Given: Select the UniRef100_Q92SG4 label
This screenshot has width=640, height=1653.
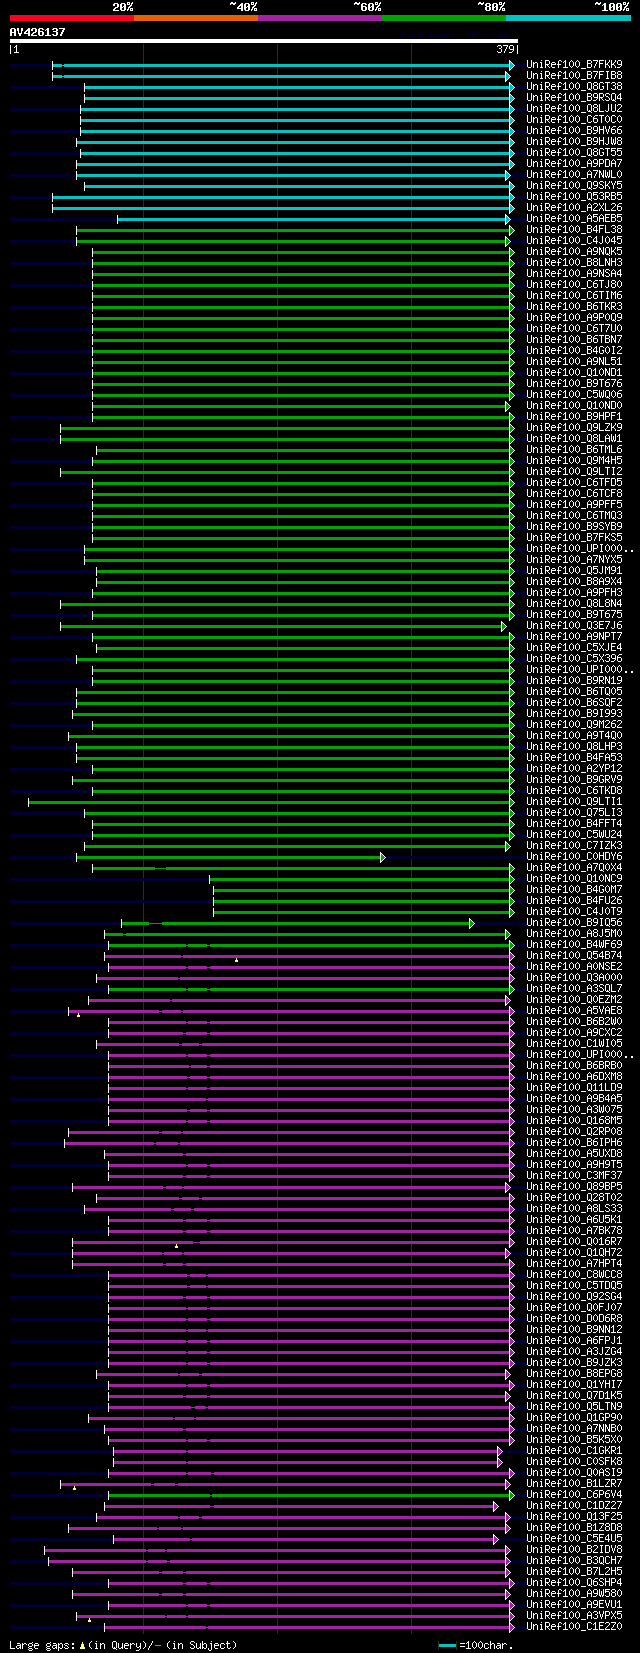Looking at the screenshot, I should 574,1297.
